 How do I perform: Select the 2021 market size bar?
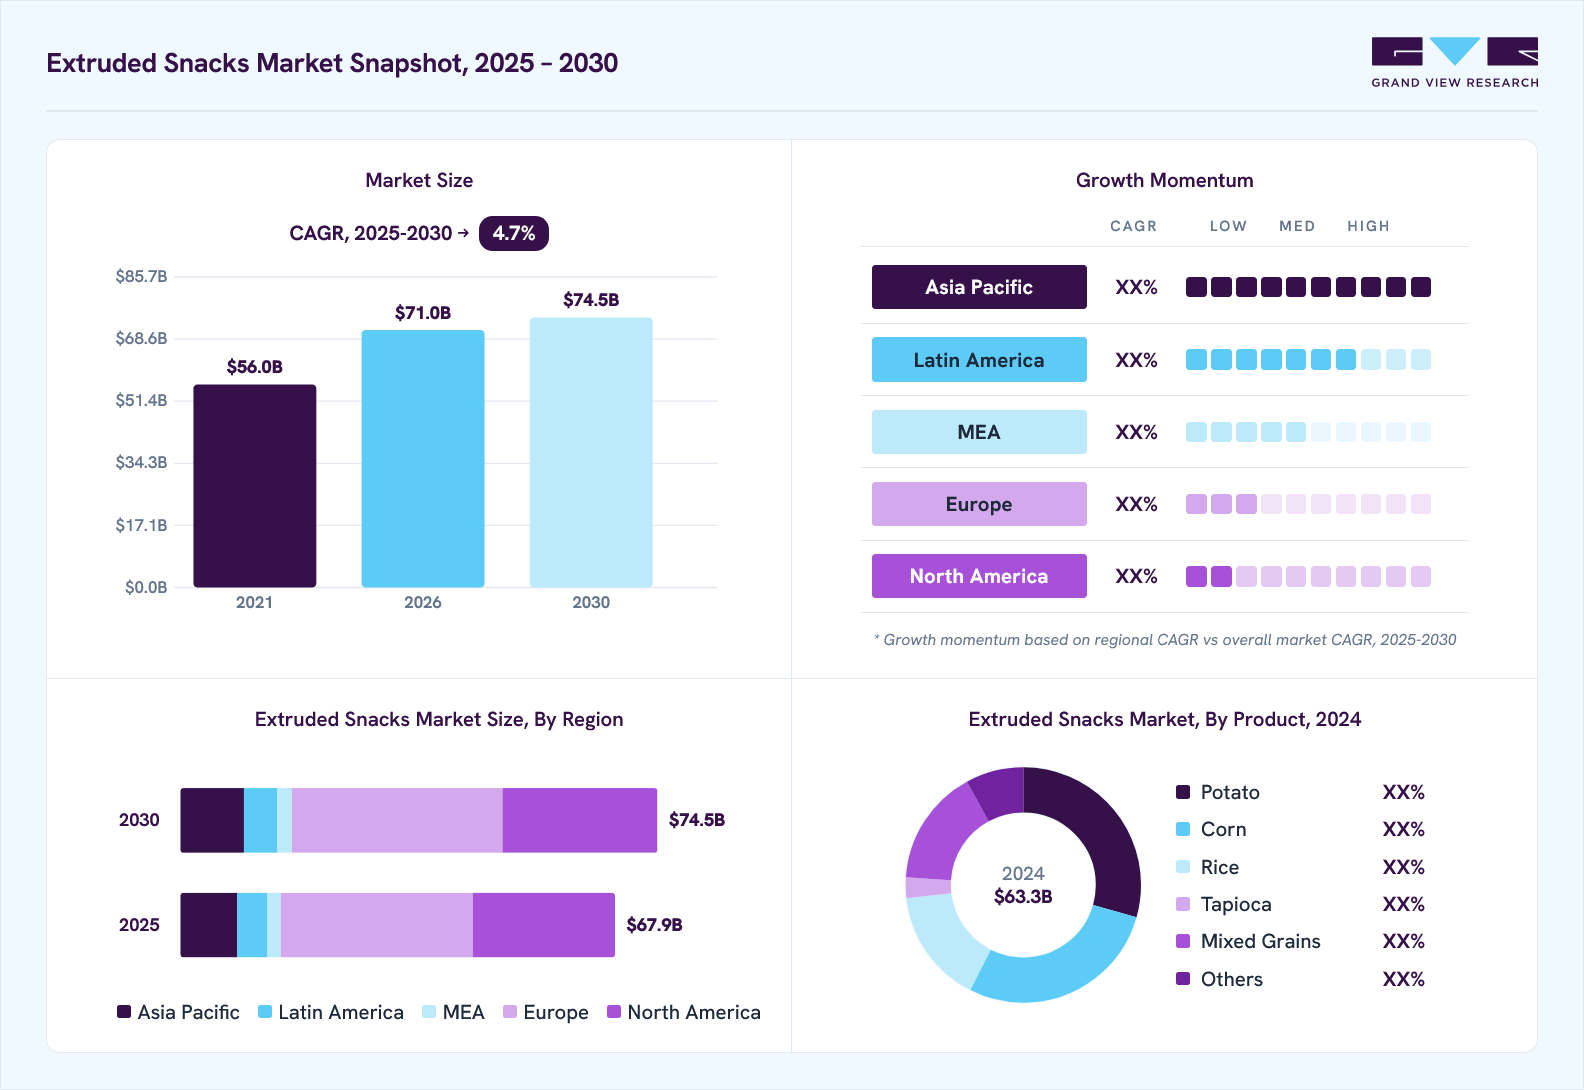click(255, 486)
